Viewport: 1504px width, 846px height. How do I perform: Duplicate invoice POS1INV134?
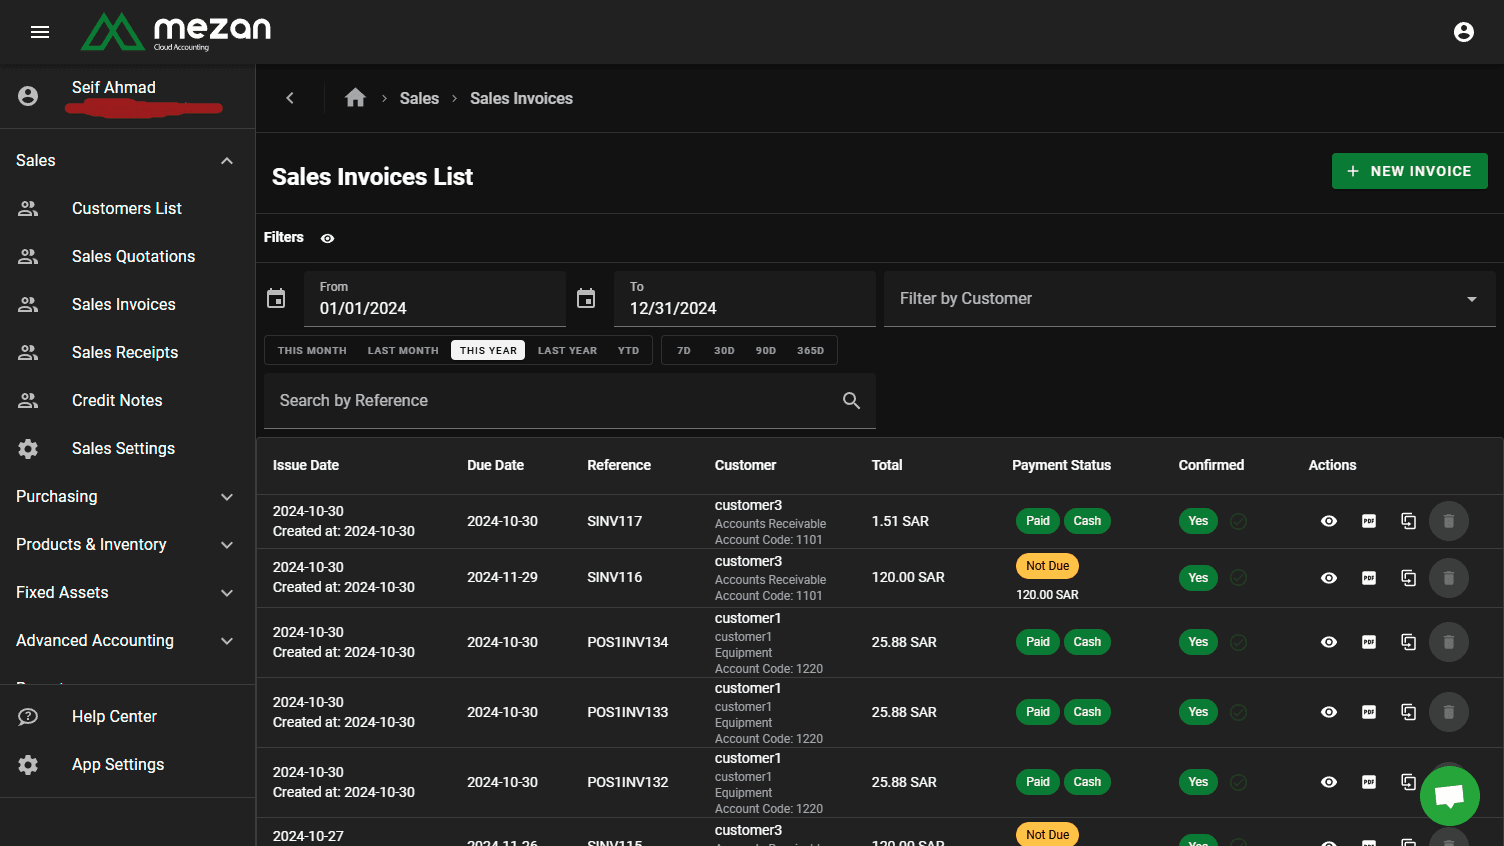[x=1409, y=642]
